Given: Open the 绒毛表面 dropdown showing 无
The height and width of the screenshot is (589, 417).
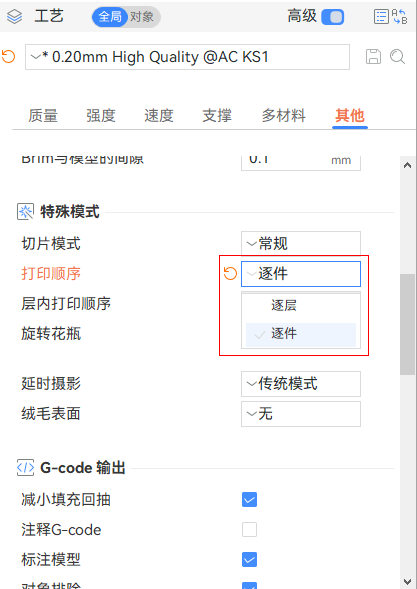Looking at the screenshot, I should [301, 414].
